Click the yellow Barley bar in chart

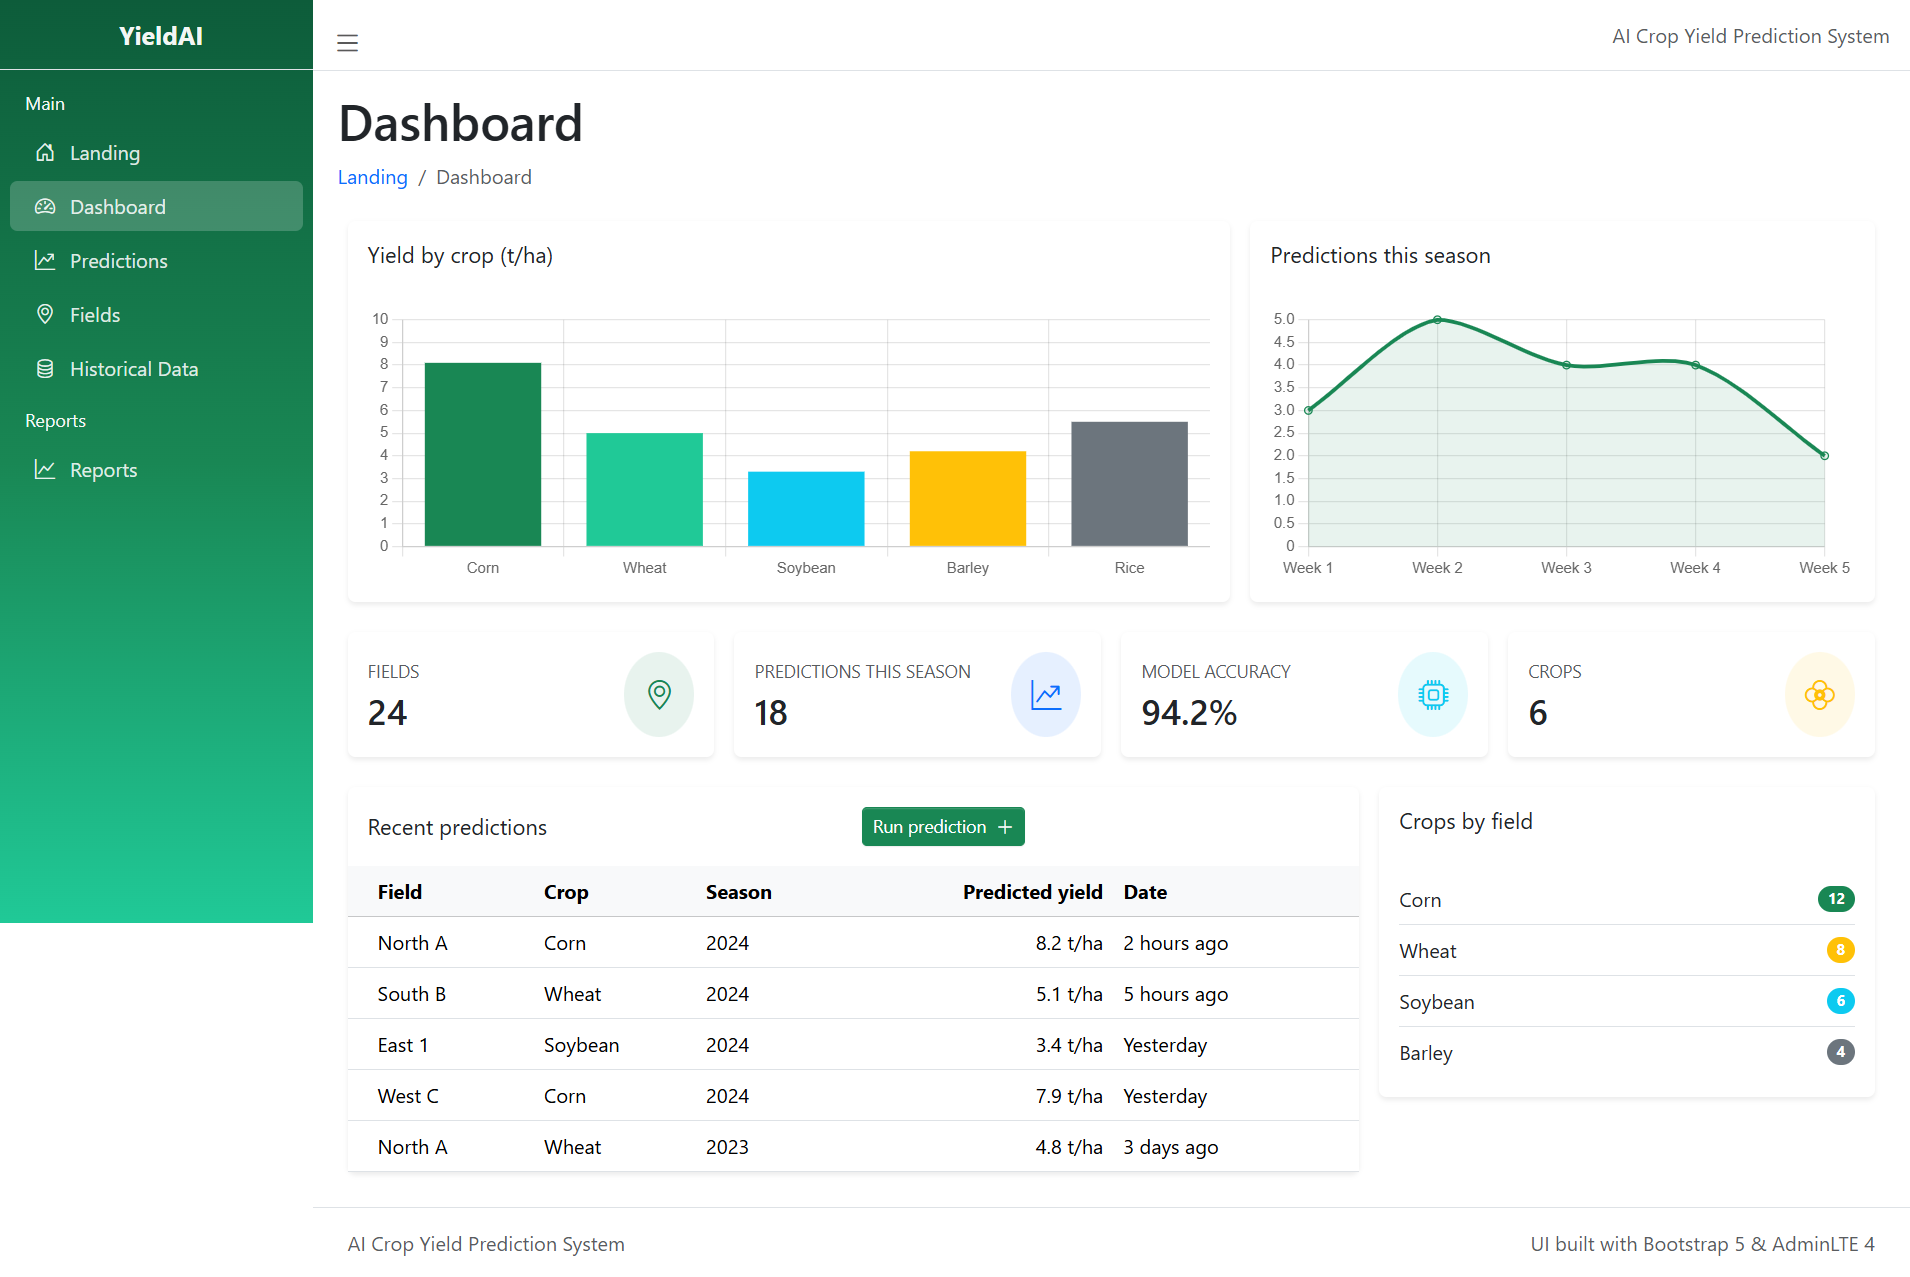click(967, 498)
